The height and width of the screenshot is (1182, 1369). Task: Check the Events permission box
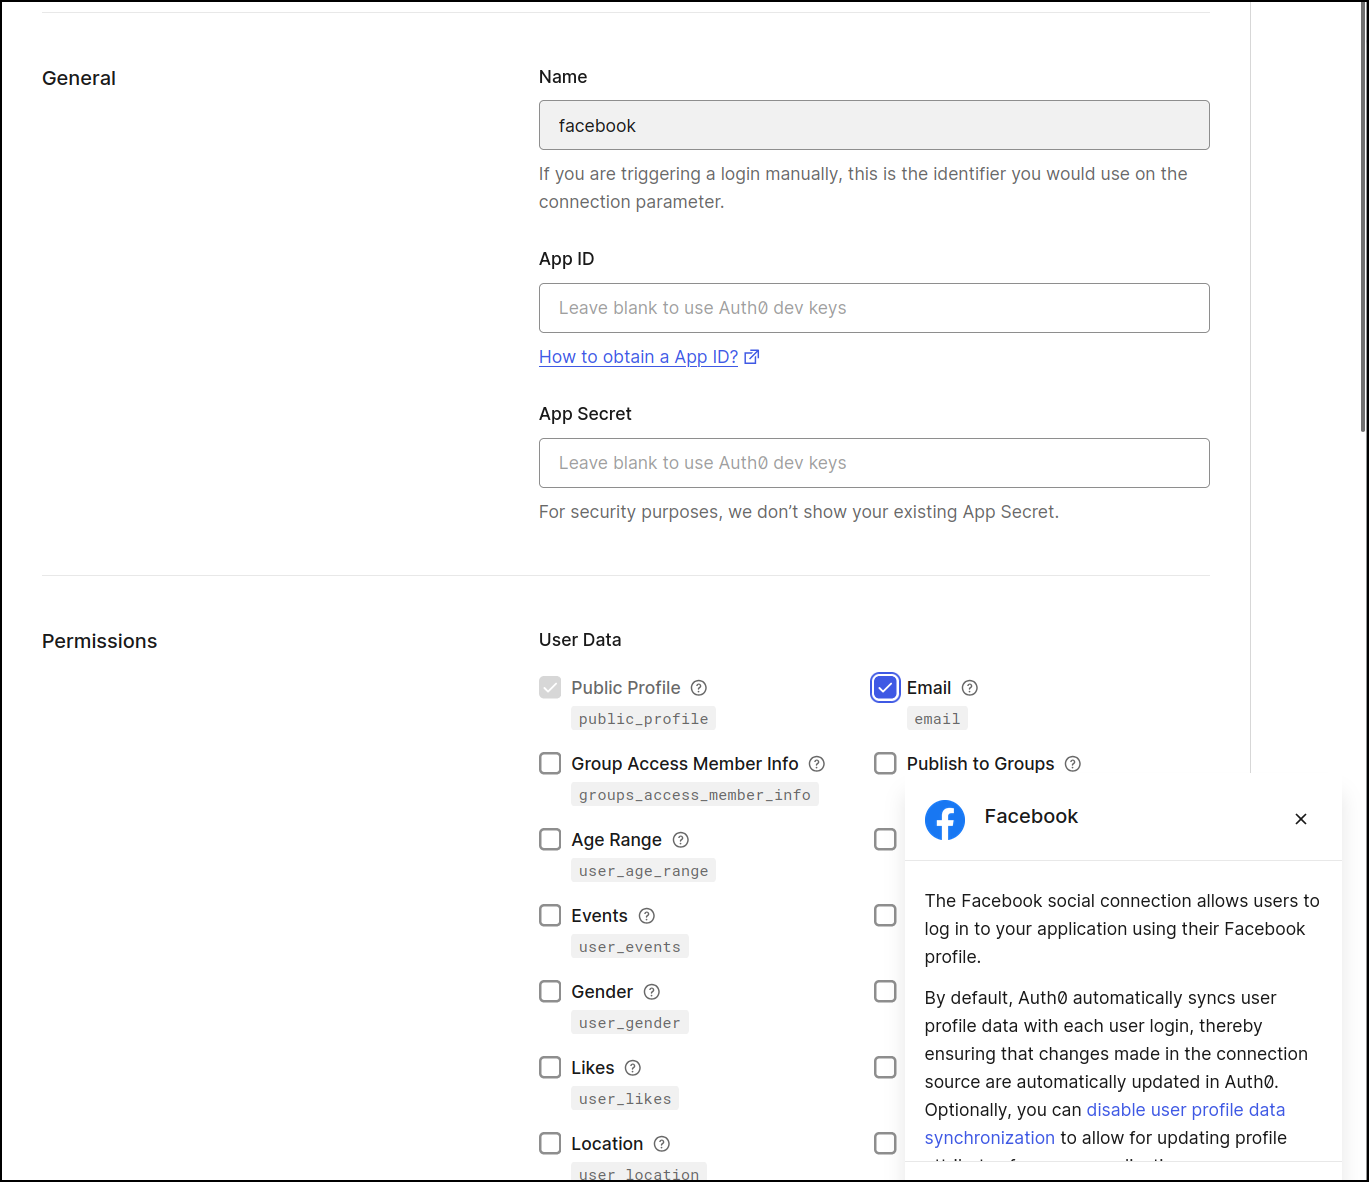[x=550, y=915]
